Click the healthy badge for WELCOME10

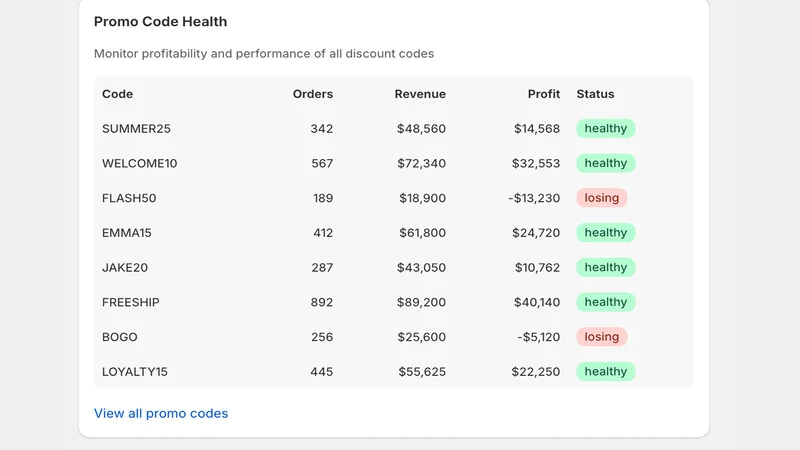(606, 163)
